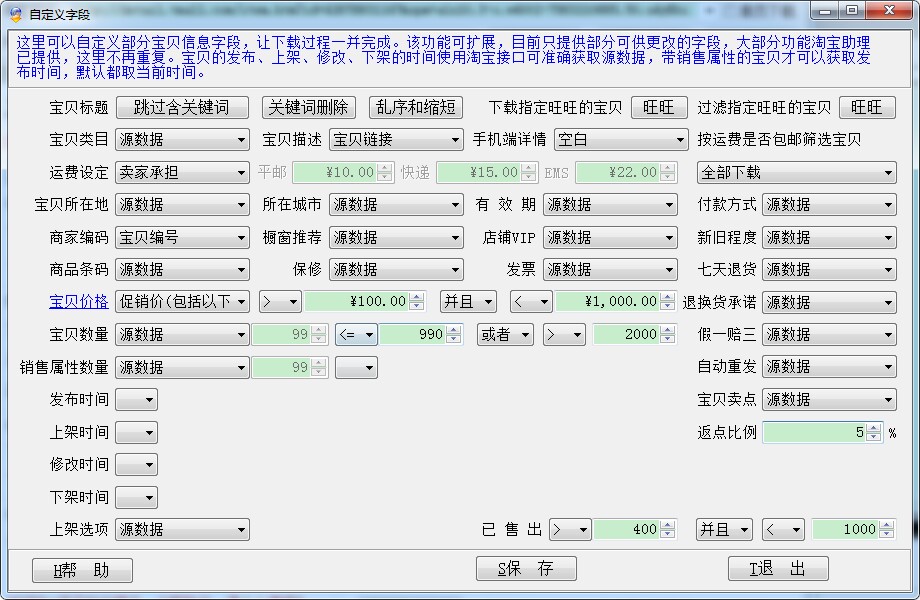Expand the 宝贝类目 dropdown
Screen dimensions: 920x600
[x=182, y=140]
